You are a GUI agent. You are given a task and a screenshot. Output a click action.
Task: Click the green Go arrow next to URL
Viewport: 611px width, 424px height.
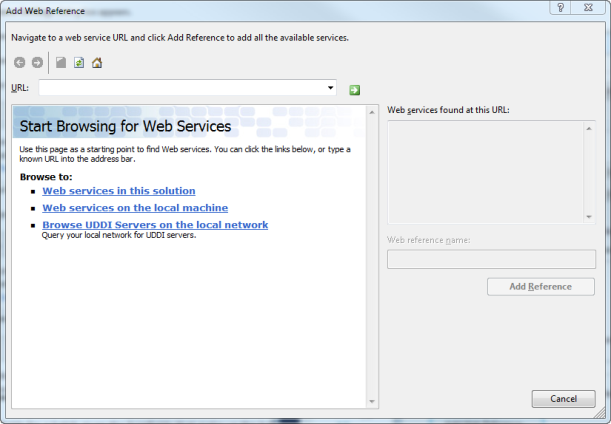coord(354,90)
